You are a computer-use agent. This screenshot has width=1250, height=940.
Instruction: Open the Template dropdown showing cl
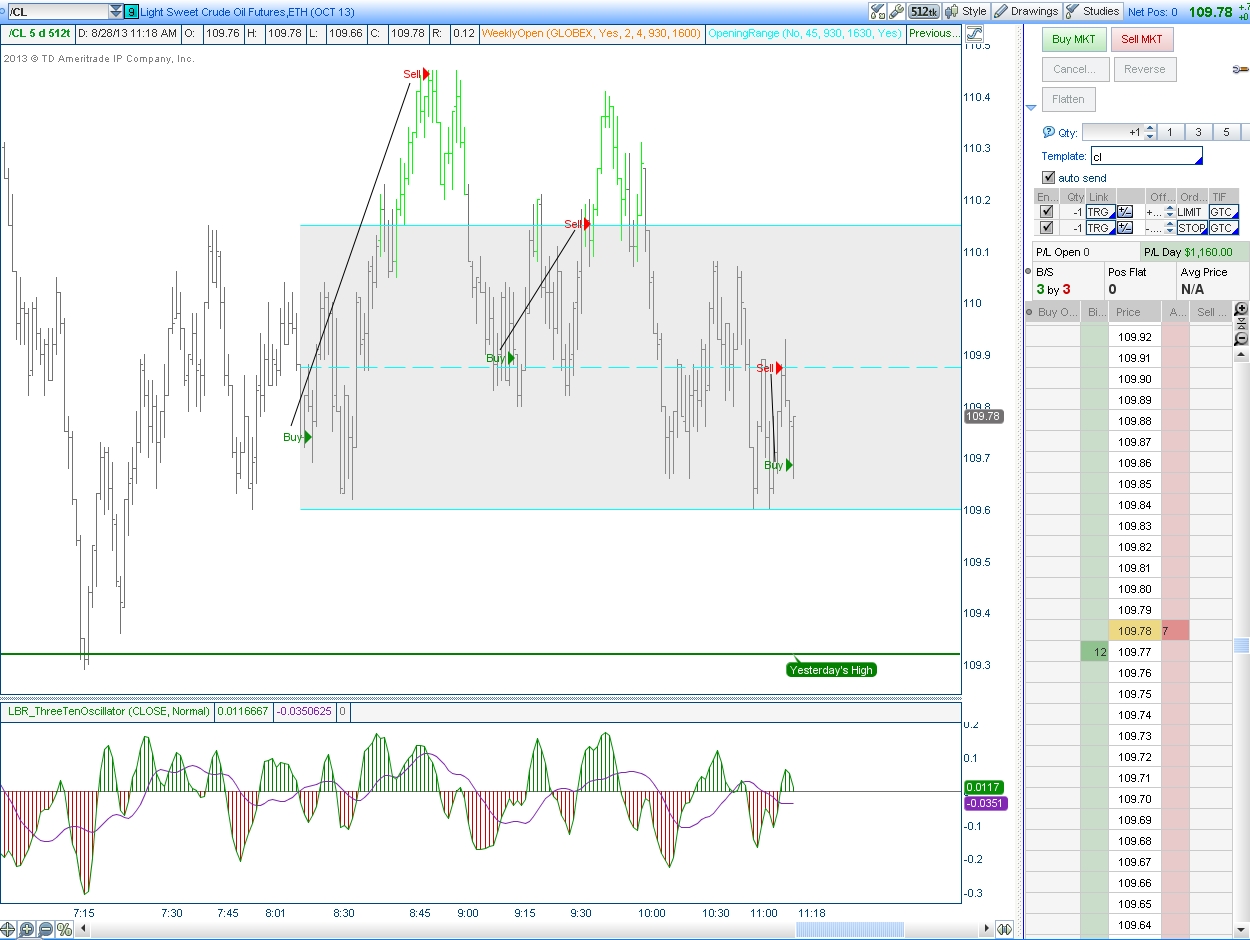[x=1146, y=156]
